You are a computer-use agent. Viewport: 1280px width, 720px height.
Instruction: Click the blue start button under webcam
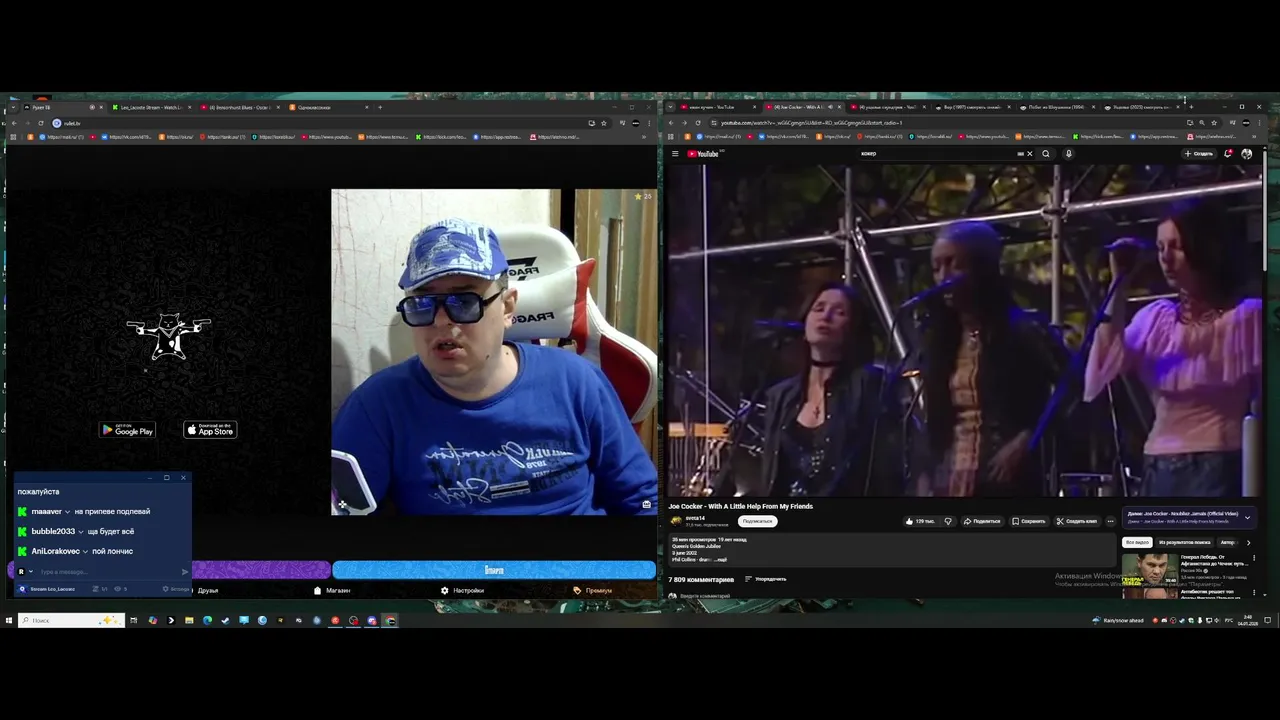click(494, 570)
